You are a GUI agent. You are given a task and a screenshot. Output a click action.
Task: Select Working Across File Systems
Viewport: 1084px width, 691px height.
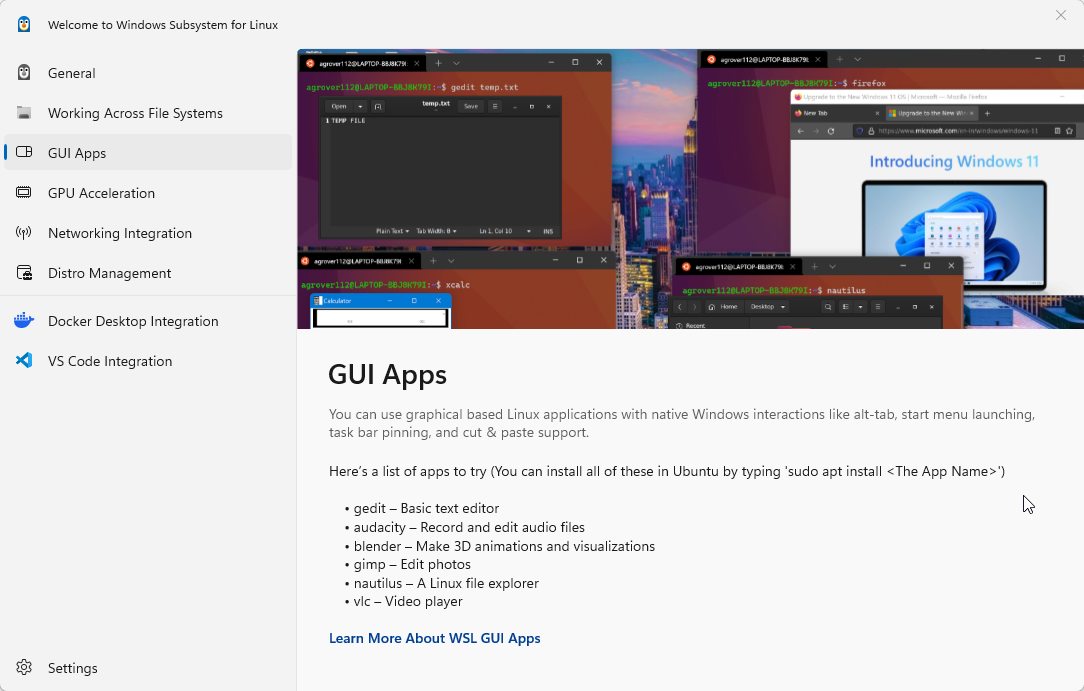pos(135,113)
